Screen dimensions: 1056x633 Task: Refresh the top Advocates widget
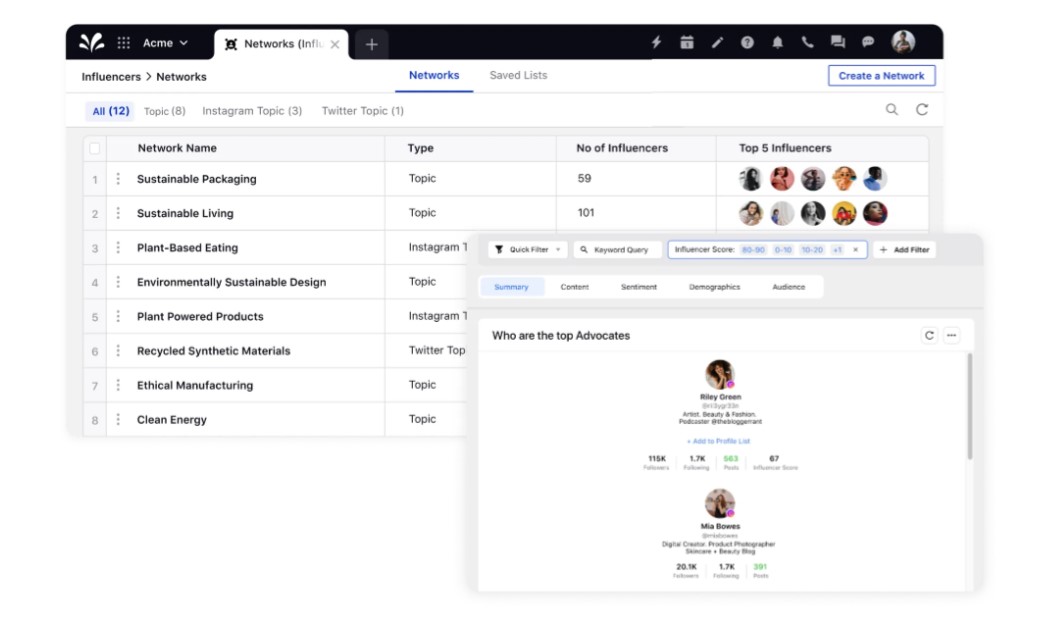tap(929, 336)
